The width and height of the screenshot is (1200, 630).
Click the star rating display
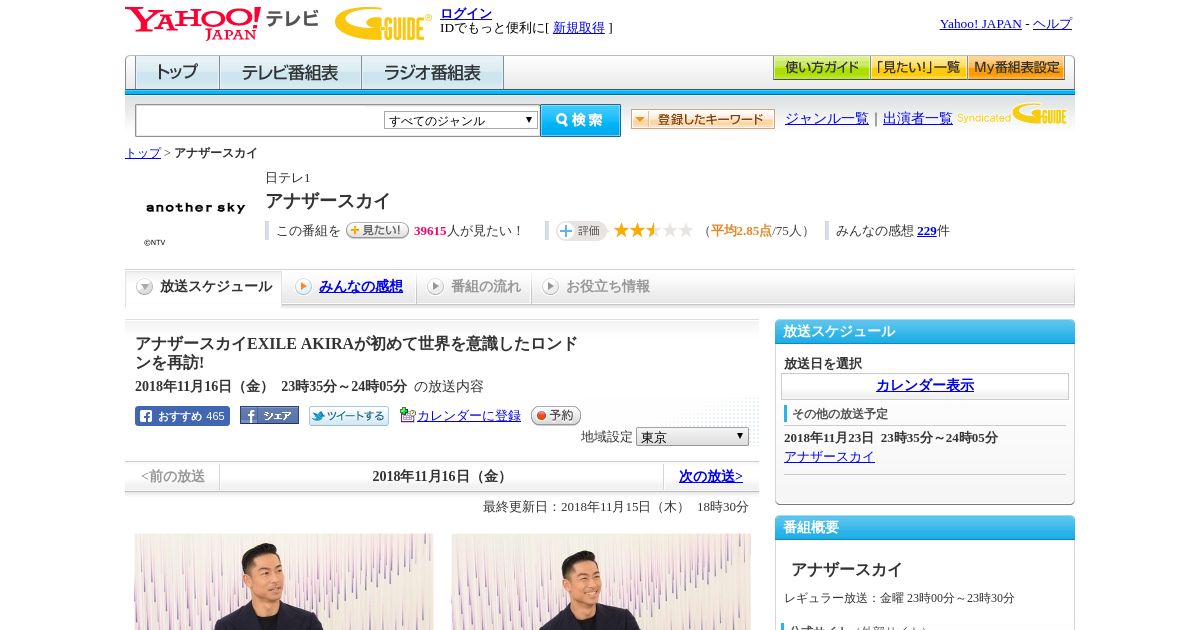(653, 231)
